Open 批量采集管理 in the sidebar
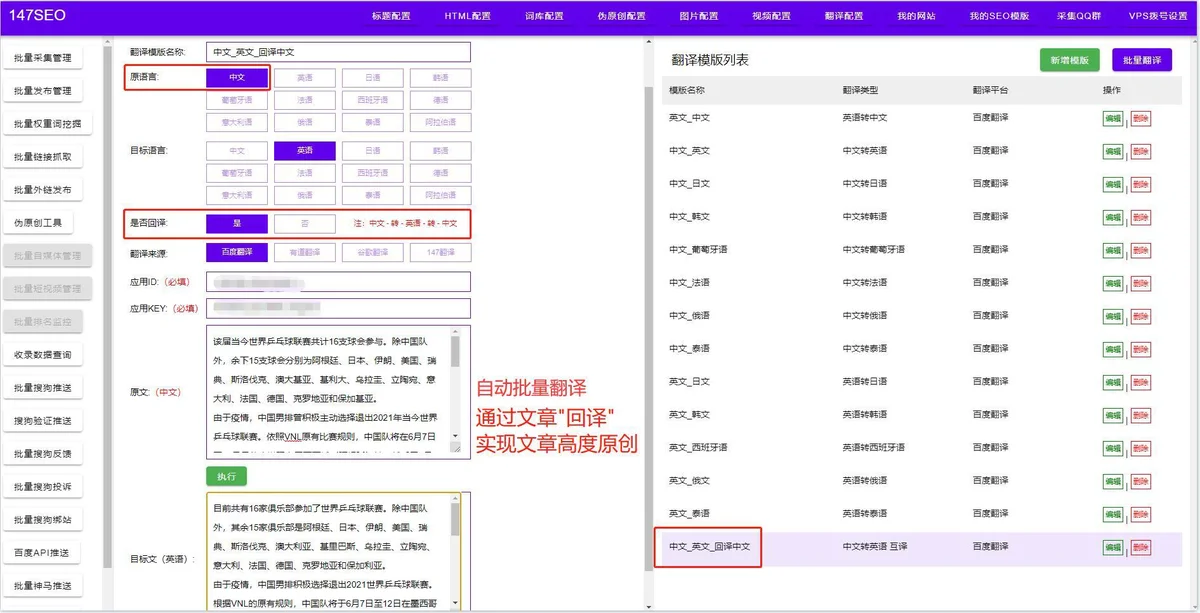Screen dimensions: 1200x613 click(43, 58)
